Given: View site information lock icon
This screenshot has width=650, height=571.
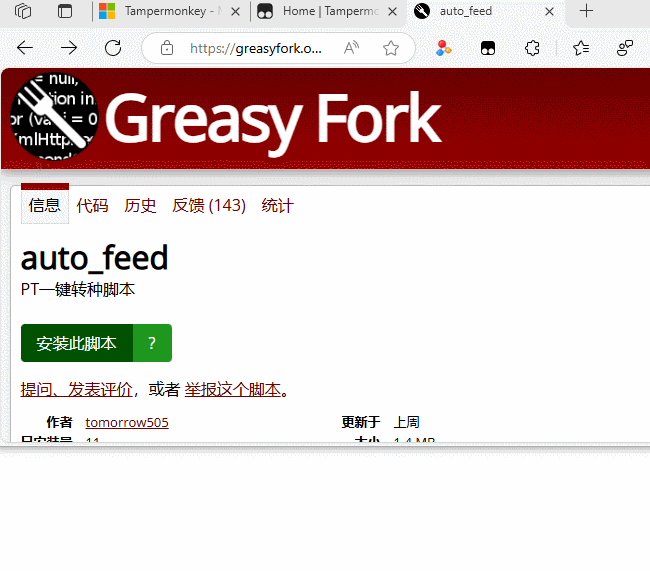Looking at the screenshot, I should tap(167, 48).
